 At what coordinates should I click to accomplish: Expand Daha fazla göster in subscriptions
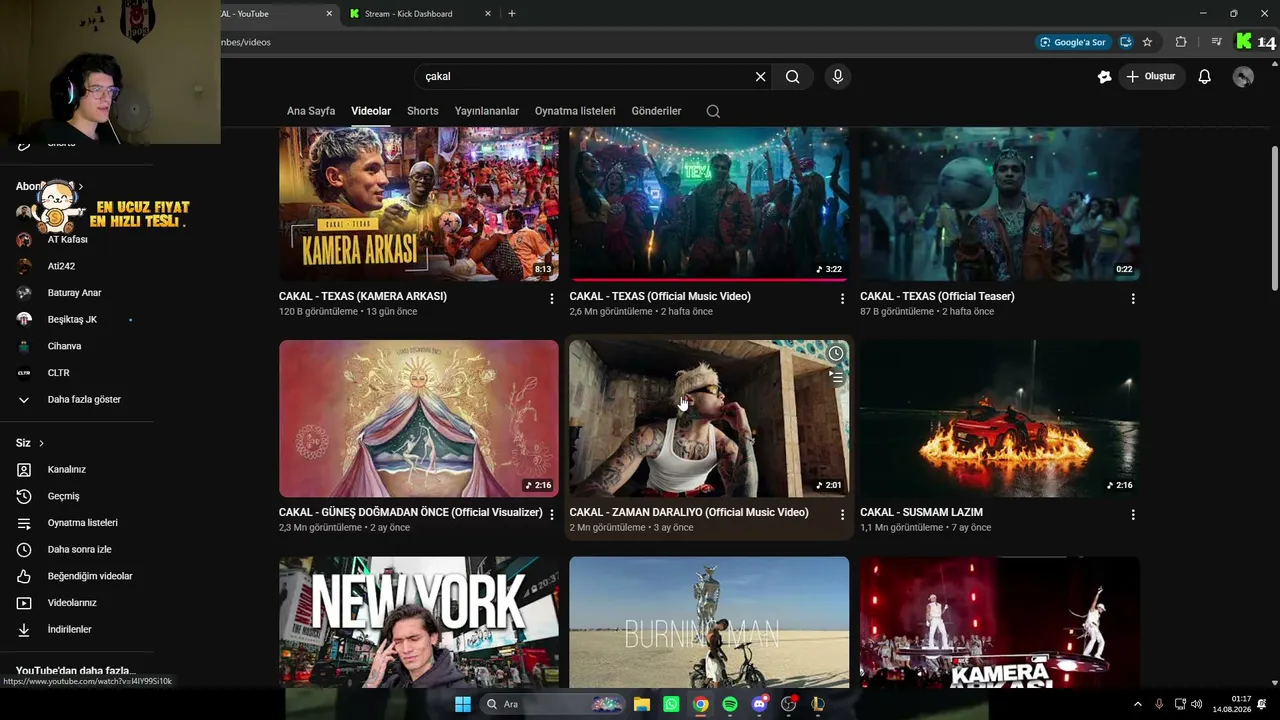pyautogui.click(x=84, y=399)
